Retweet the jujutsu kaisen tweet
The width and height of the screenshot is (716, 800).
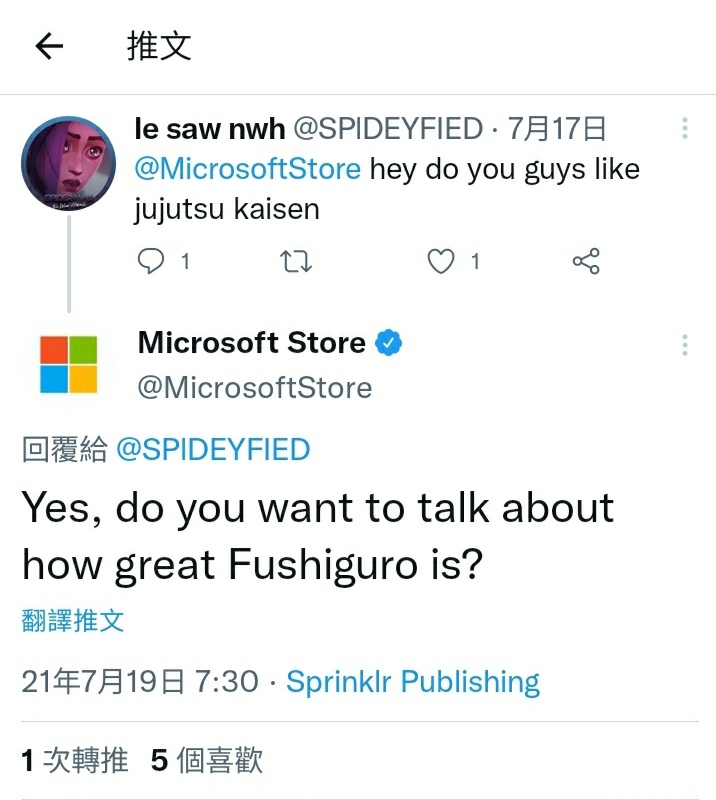click(x=296, y=261)
